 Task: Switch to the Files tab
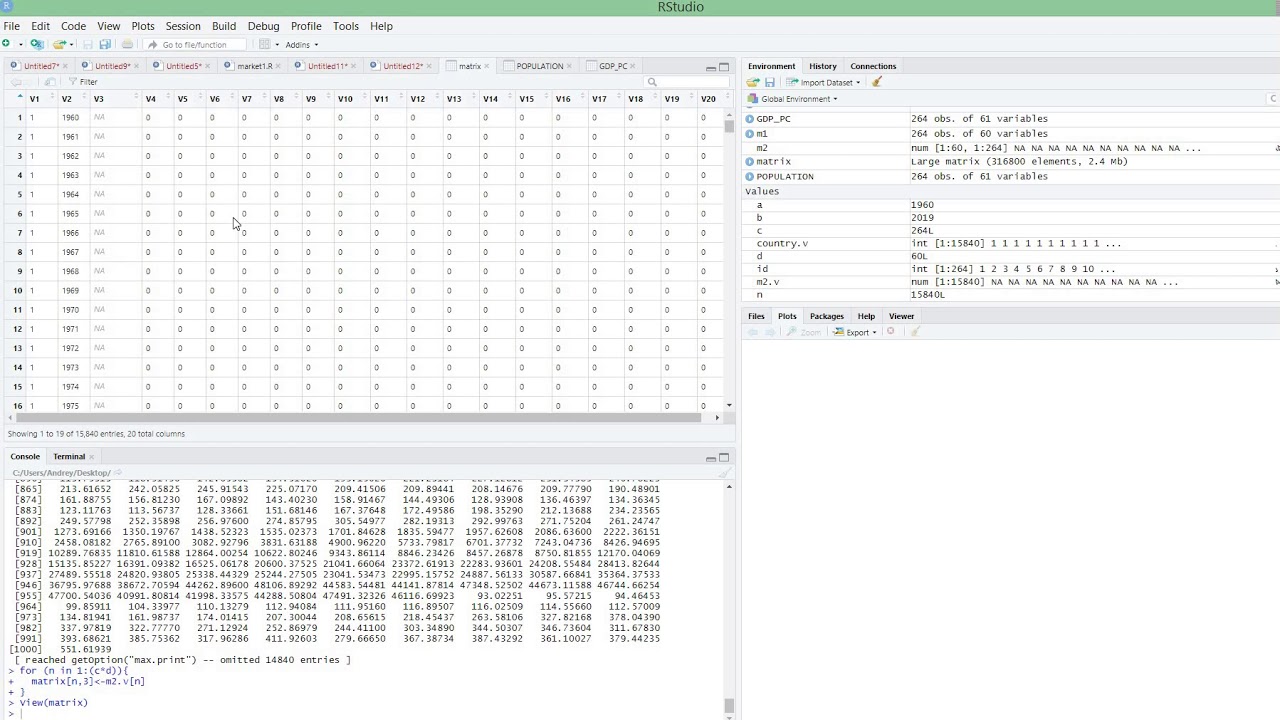pos(756,316)
